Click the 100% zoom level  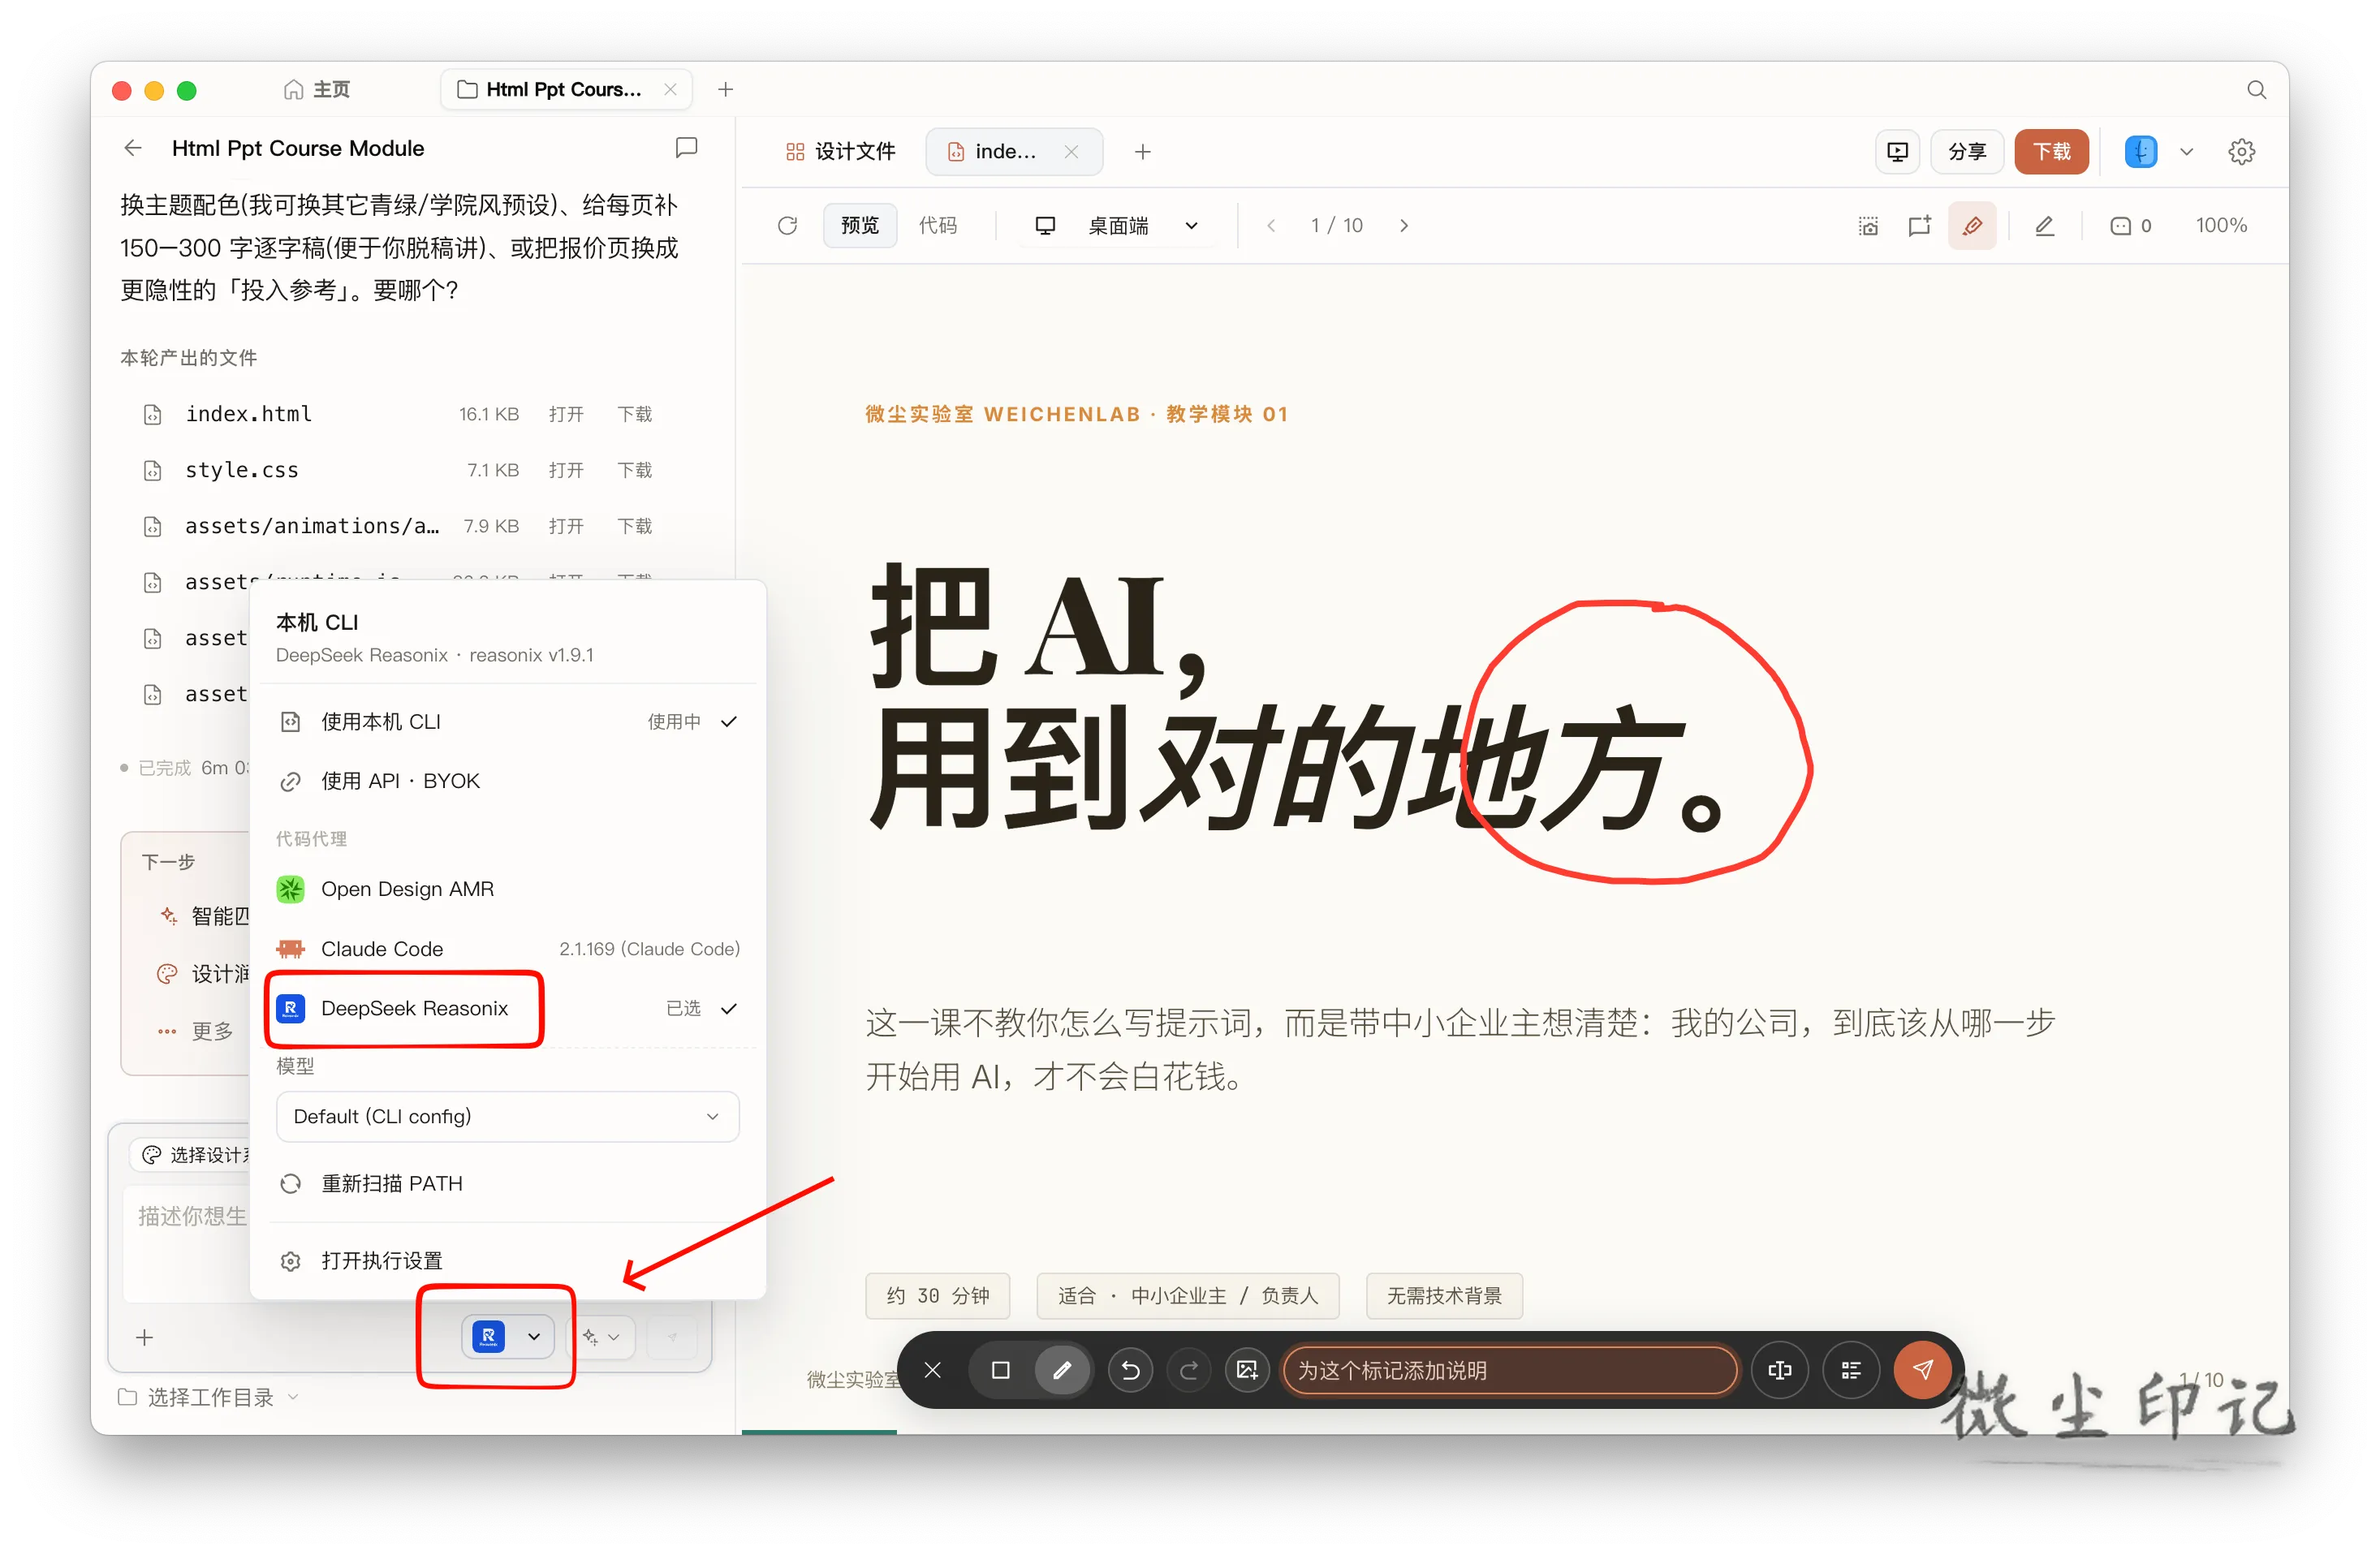[2220, 226]
